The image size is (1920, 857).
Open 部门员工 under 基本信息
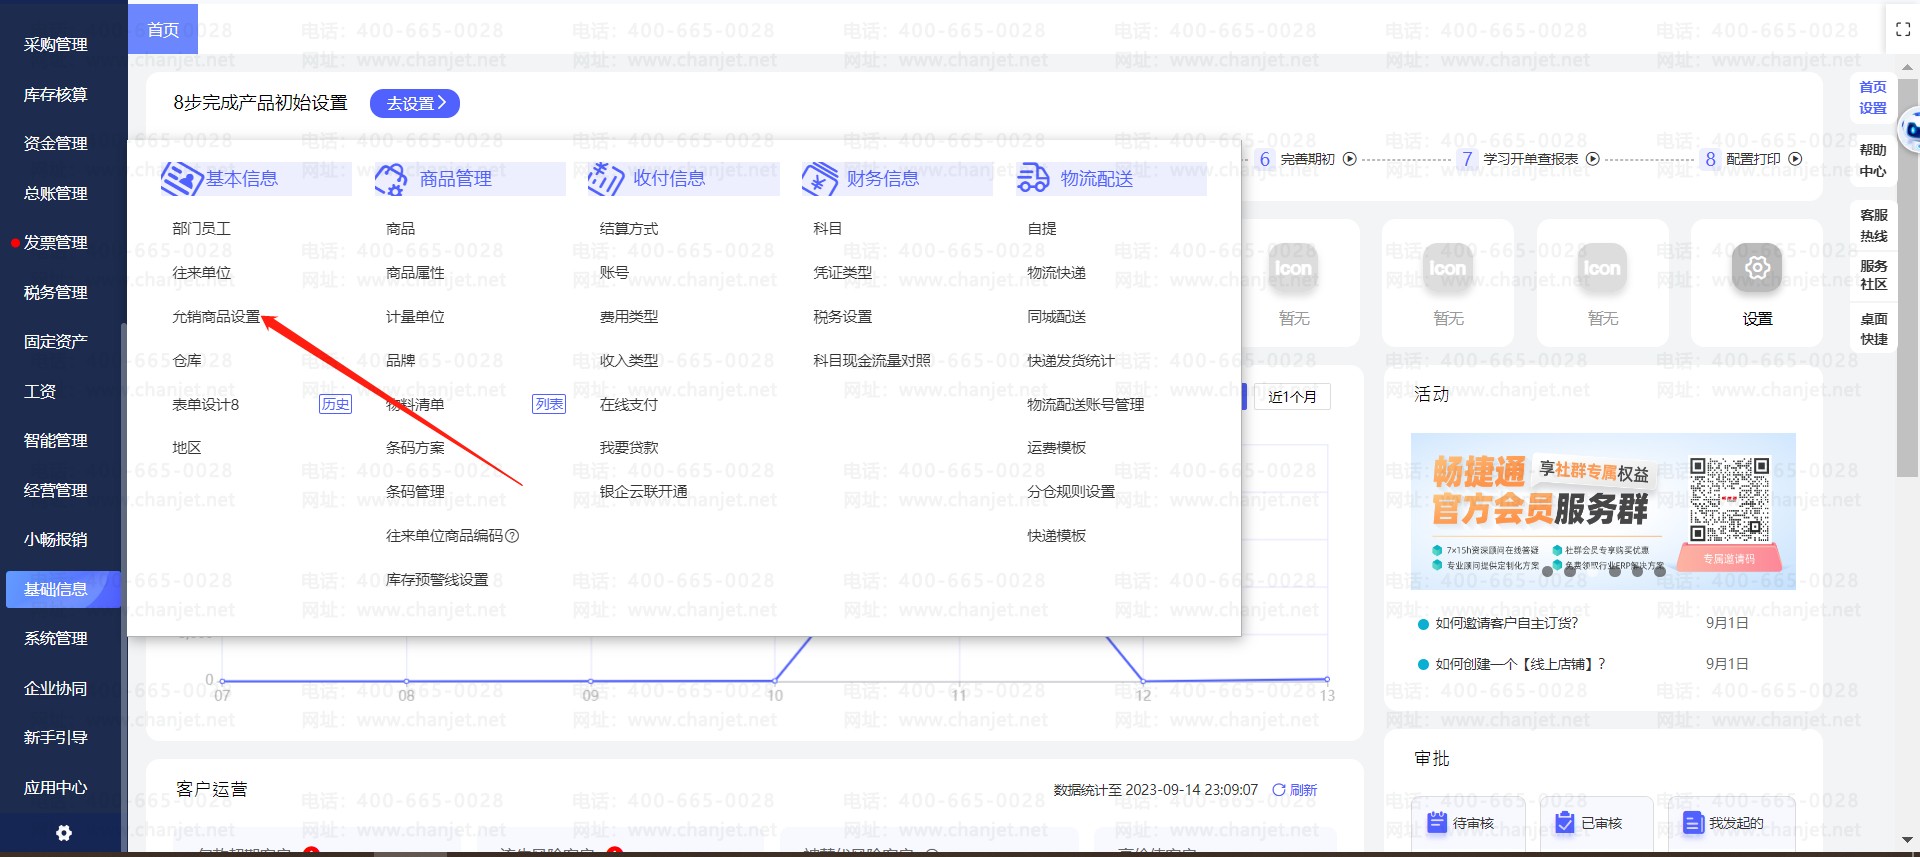201,229
